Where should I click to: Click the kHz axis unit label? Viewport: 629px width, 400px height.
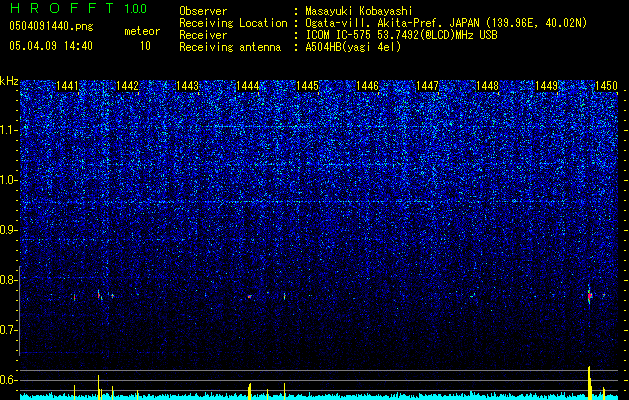[9, 81]
